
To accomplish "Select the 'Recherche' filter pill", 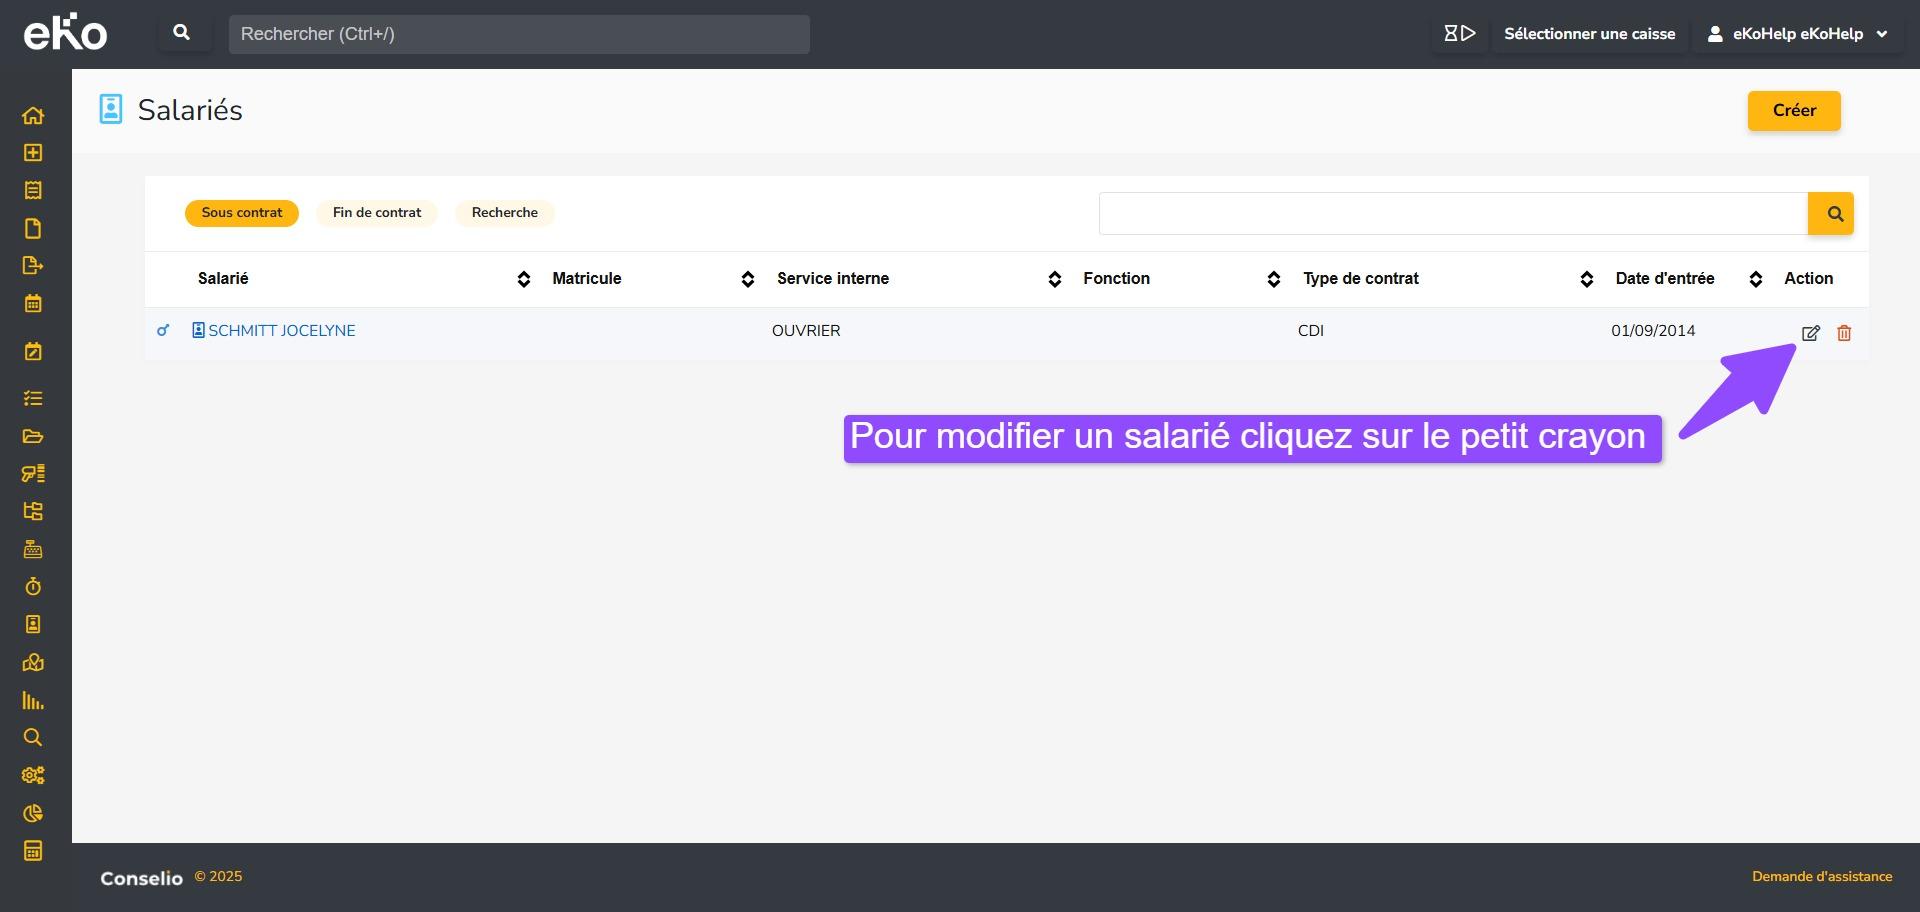I will 504,213.
